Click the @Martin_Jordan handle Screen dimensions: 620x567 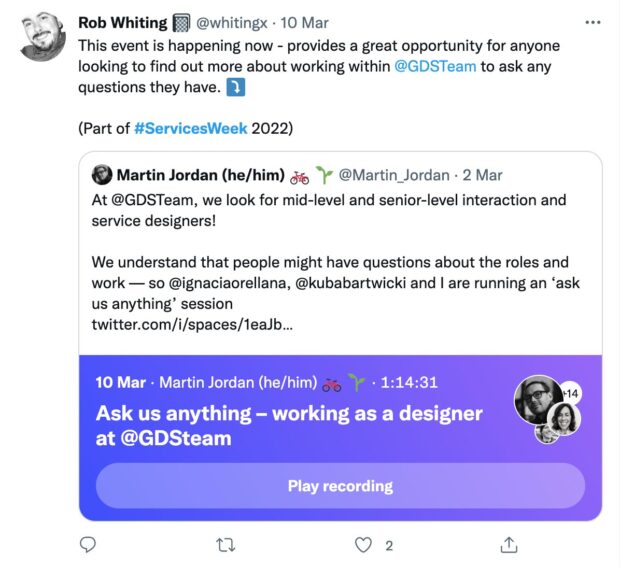point(394,175)
